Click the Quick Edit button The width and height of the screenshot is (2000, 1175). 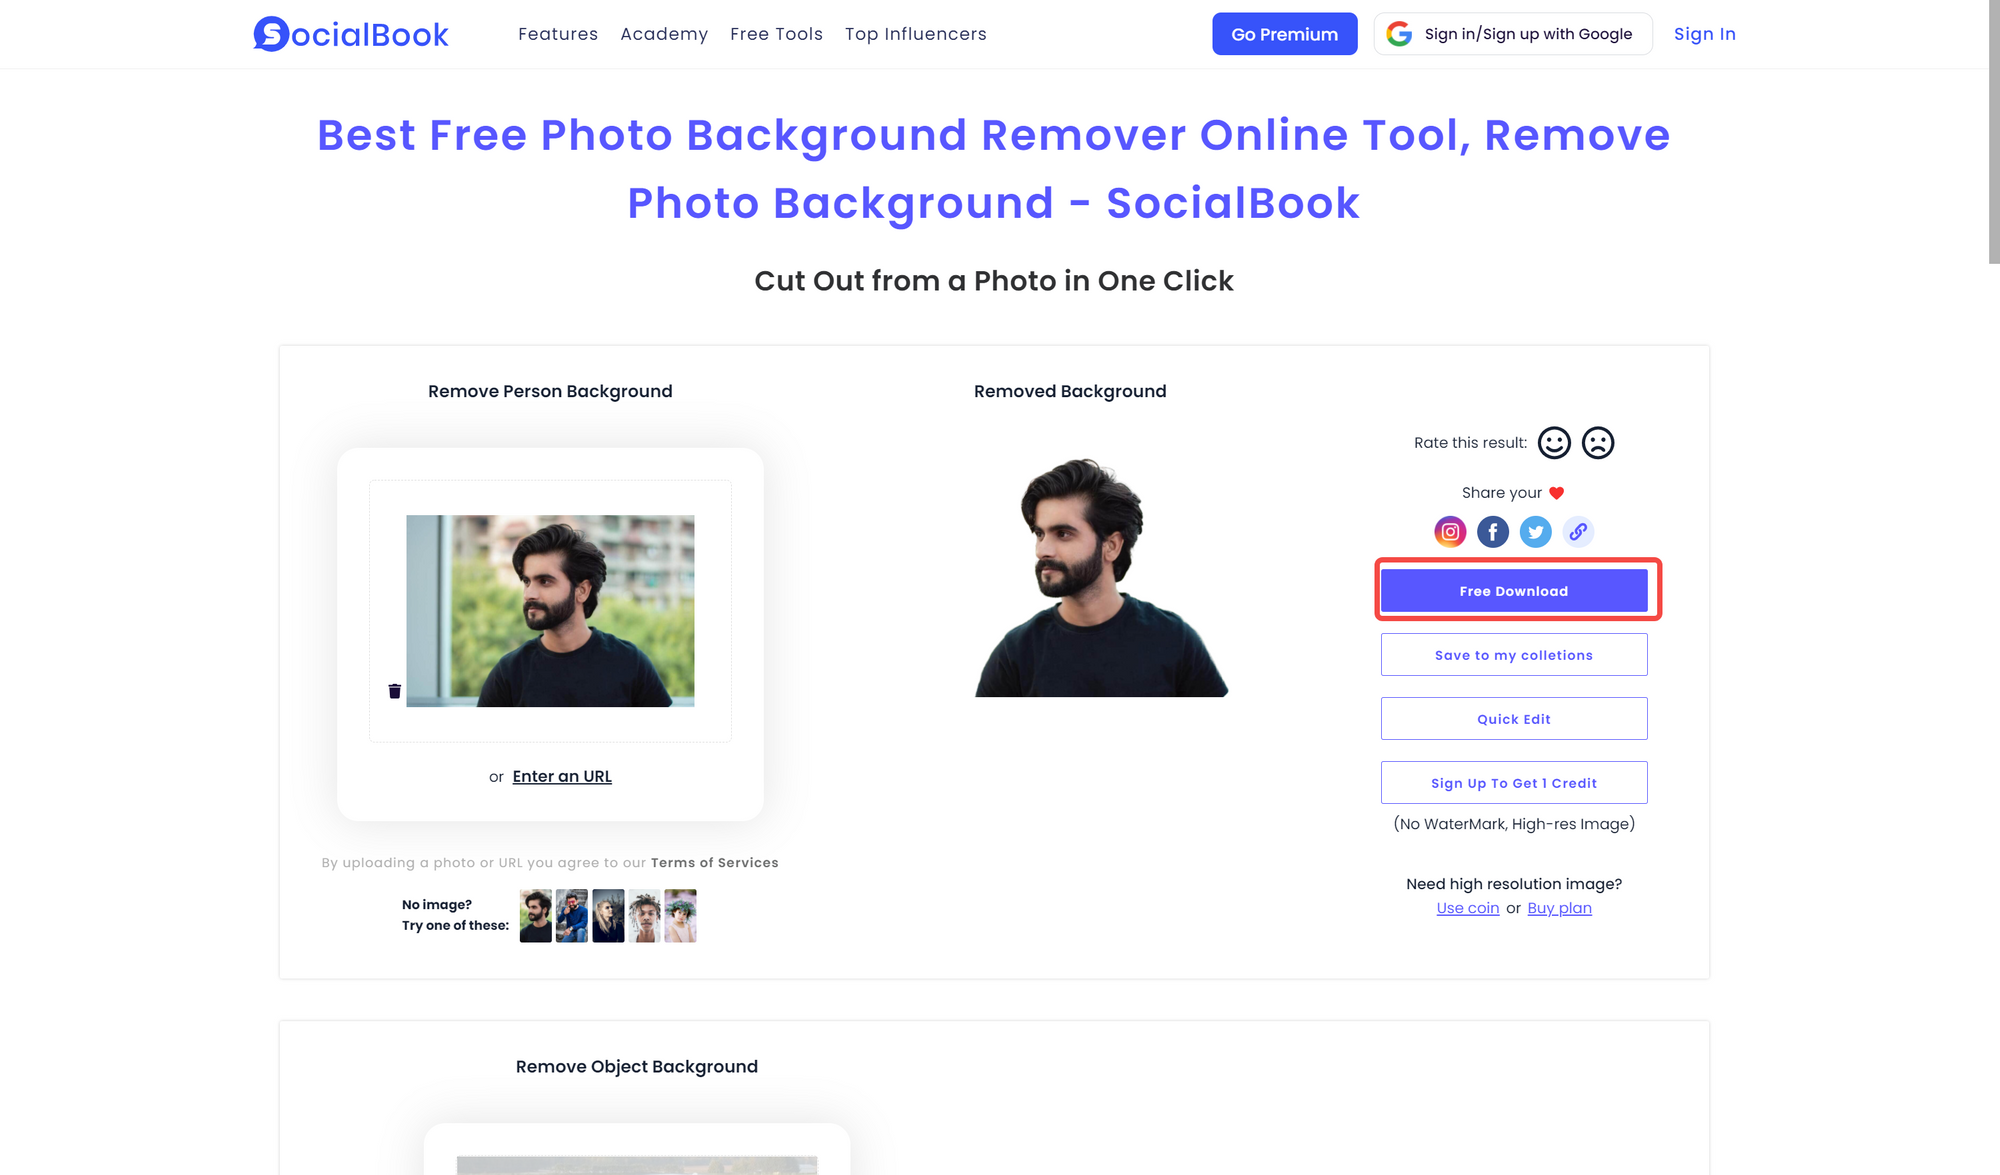pos(1513,718)
